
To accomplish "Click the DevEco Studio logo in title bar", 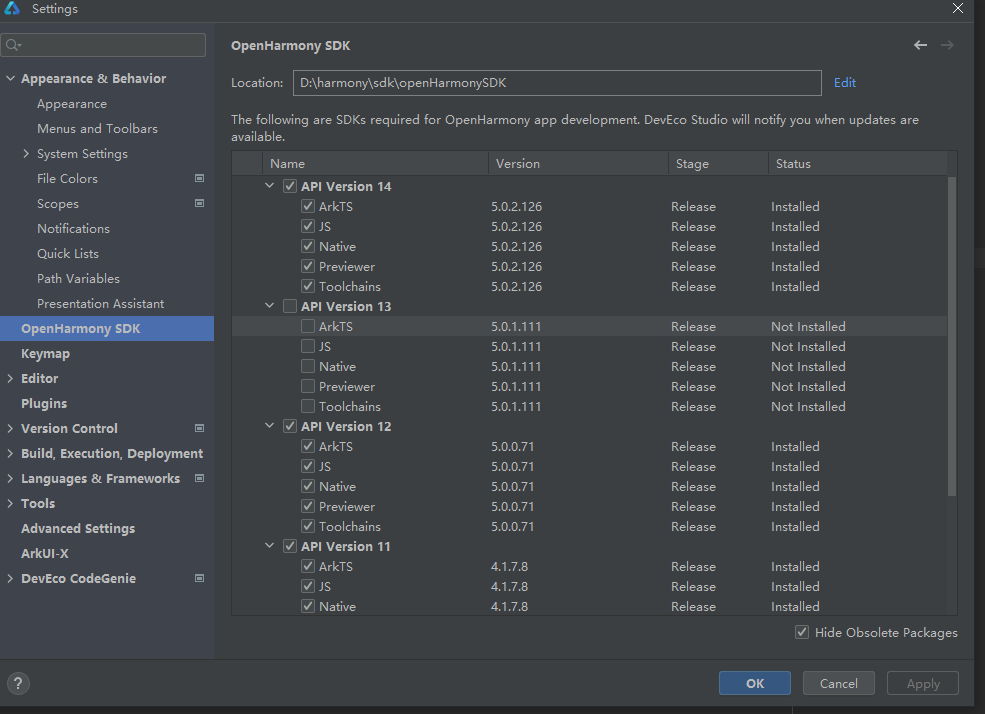I will point(12,8).
